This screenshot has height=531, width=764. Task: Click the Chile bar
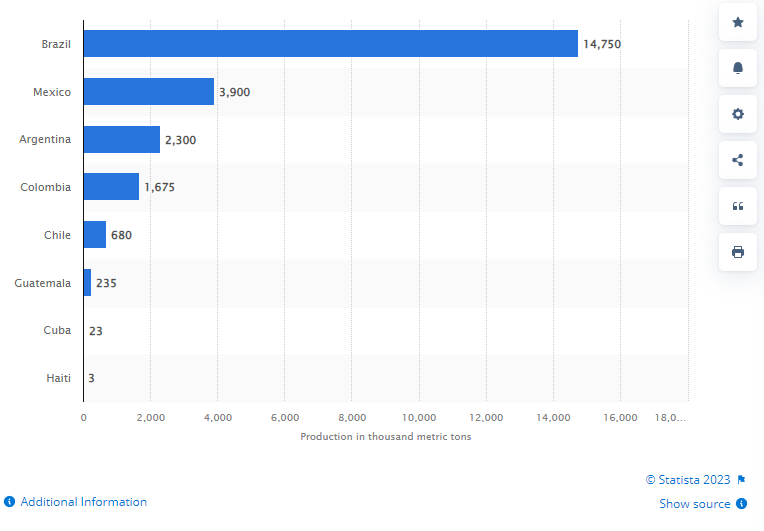(x=94, y=235)
